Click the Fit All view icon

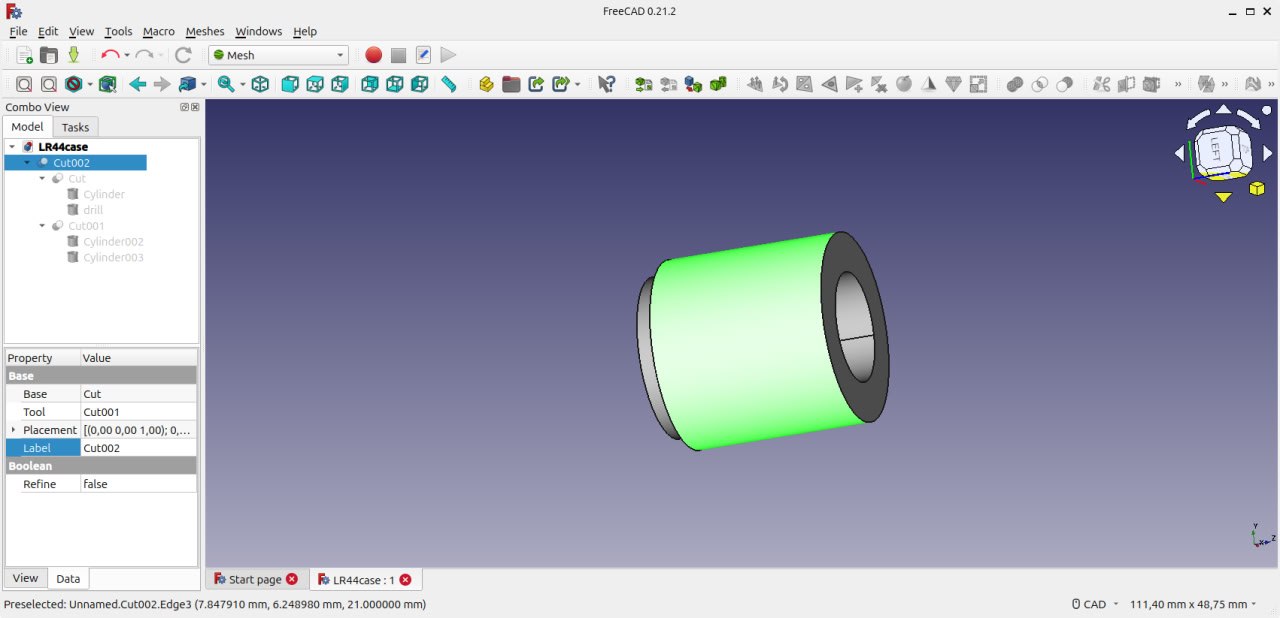tap(24, 84)
